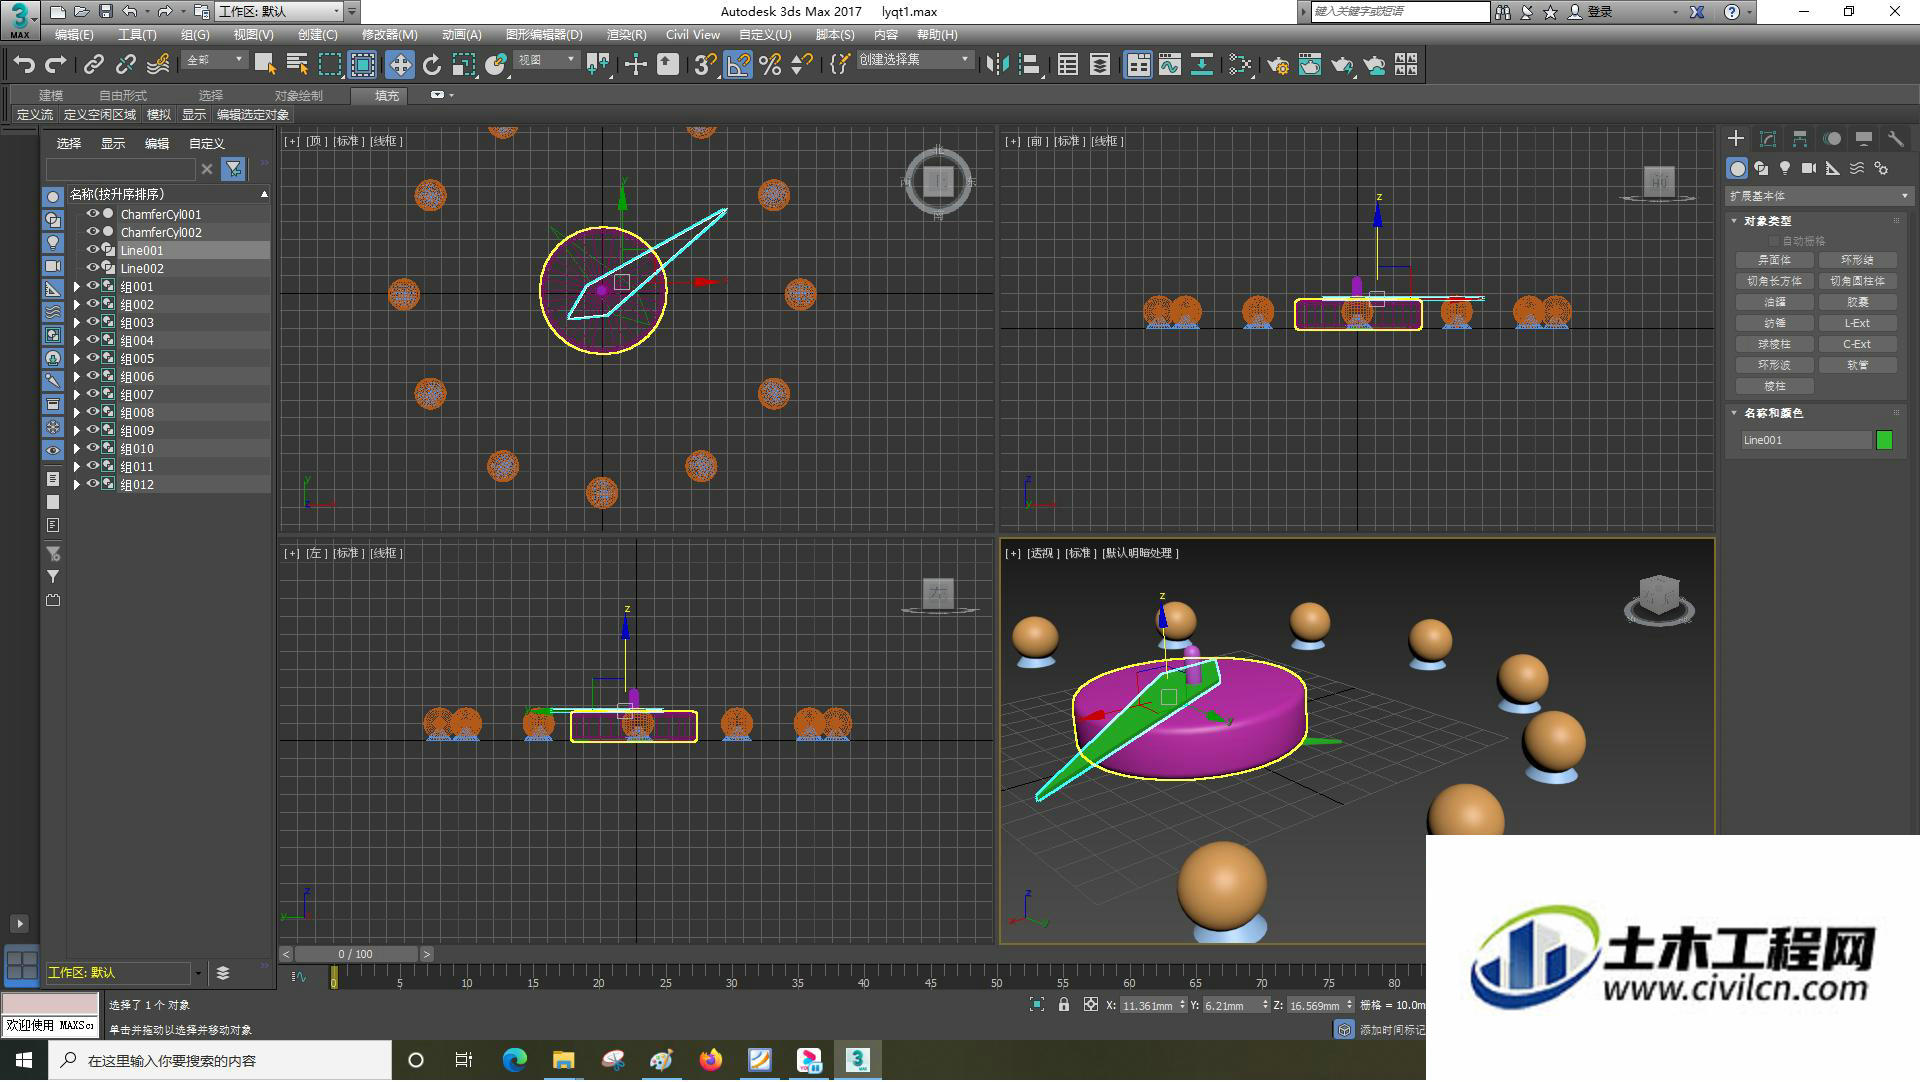
Task: Toggle visibility of 组001
Action: 92,286
